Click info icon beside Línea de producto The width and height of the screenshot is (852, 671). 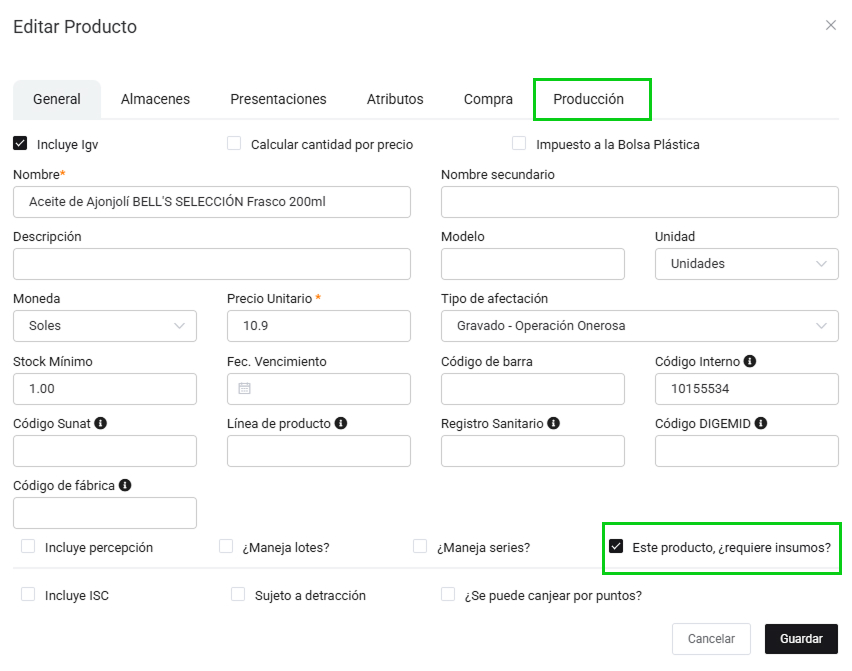tap(341, 424)
